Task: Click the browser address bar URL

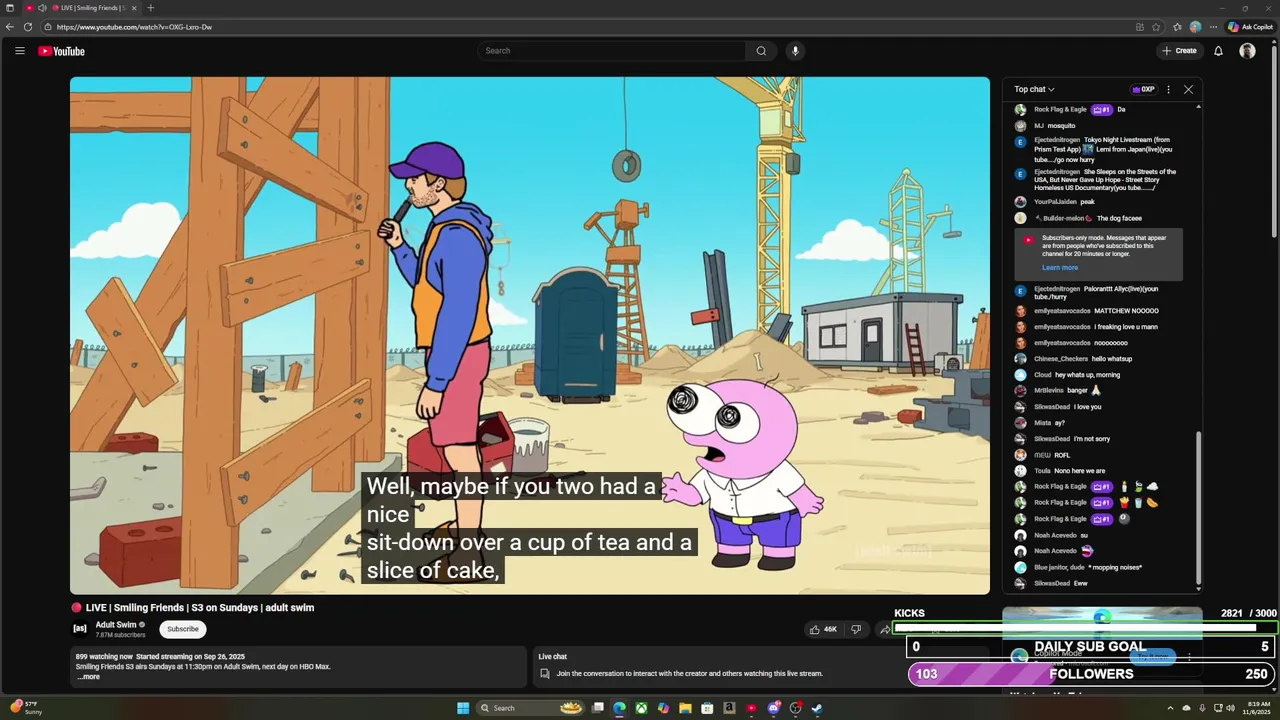Action: pos(134,27)
